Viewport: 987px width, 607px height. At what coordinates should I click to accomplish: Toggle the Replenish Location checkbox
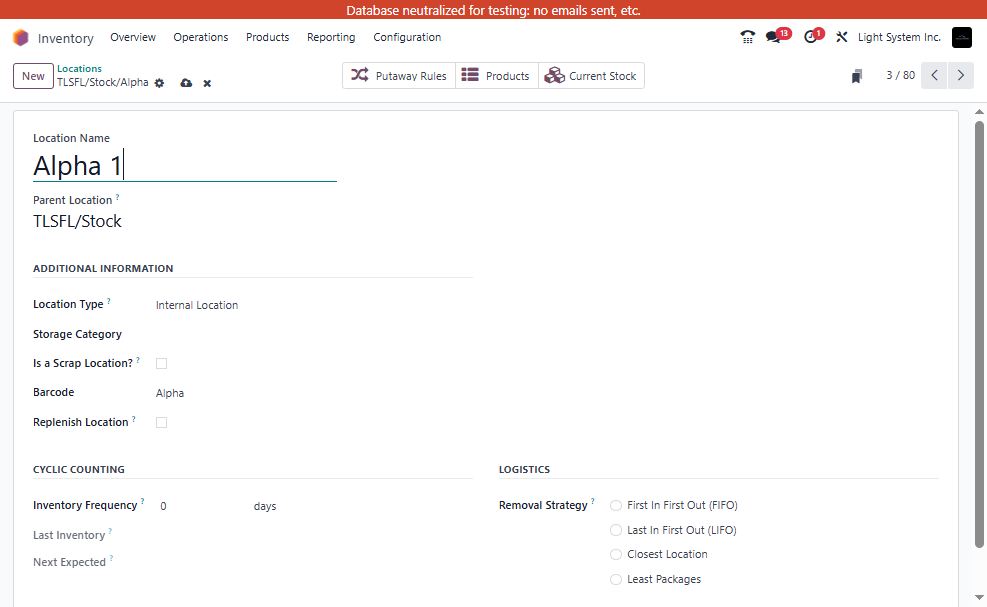point(162,423)
